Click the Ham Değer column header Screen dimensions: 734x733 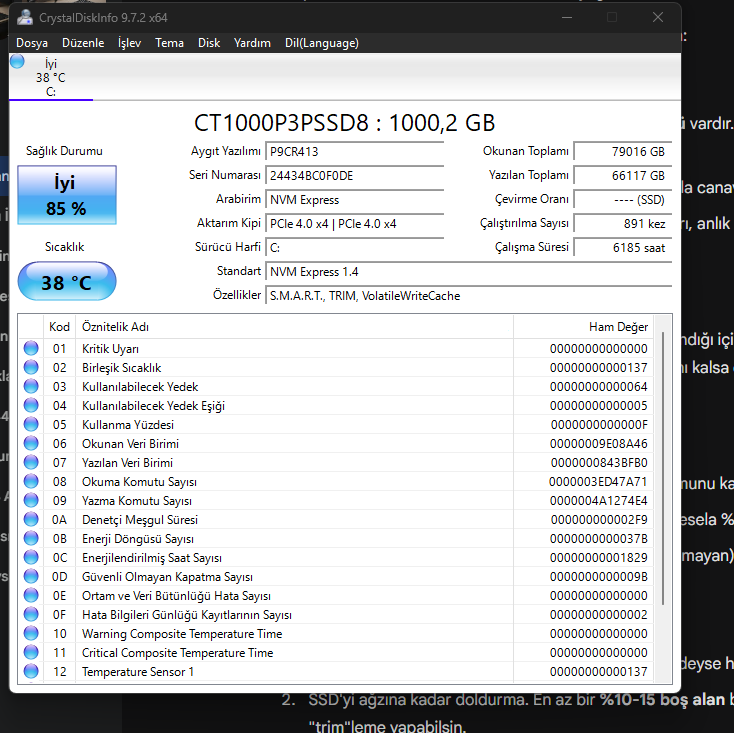tap(583, 327)
